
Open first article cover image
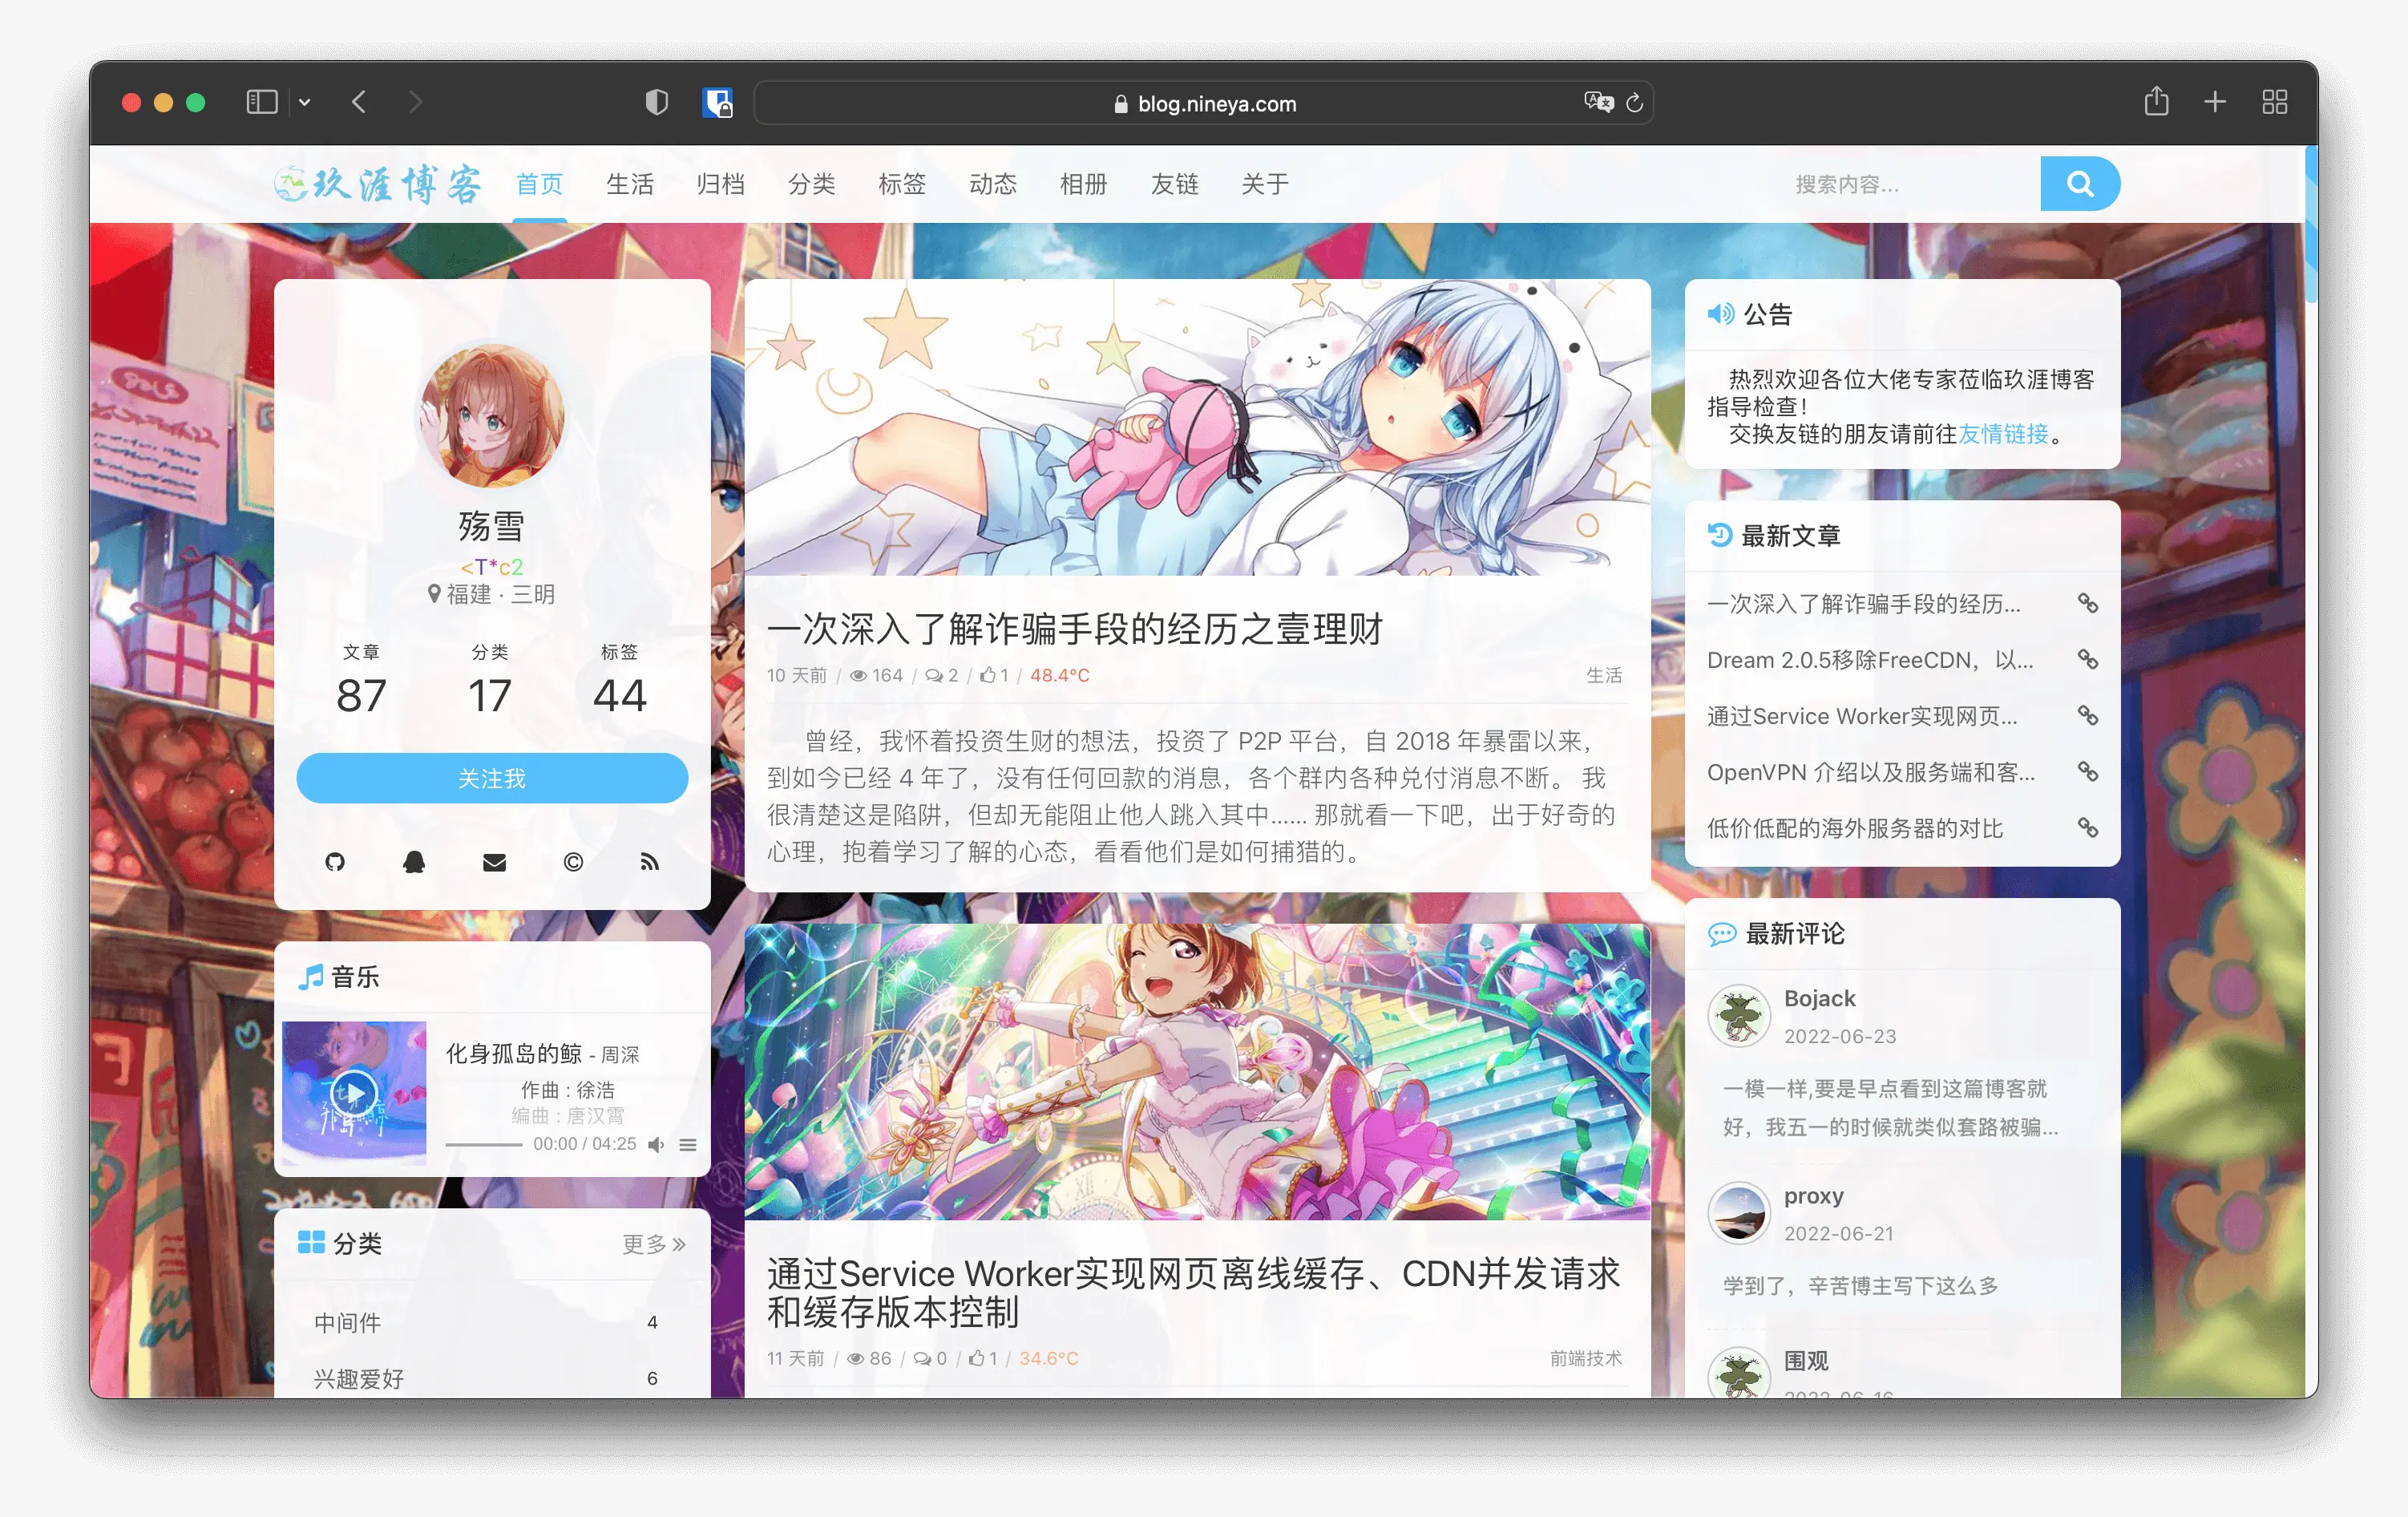(1197, 427)
